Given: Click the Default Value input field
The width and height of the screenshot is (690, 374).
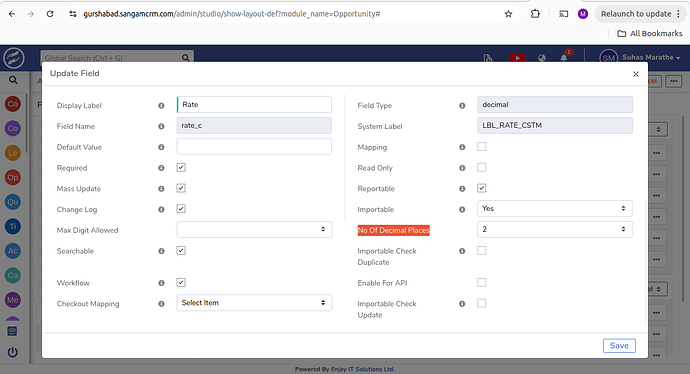Looking at the screenshot, I should click(254, 147).
